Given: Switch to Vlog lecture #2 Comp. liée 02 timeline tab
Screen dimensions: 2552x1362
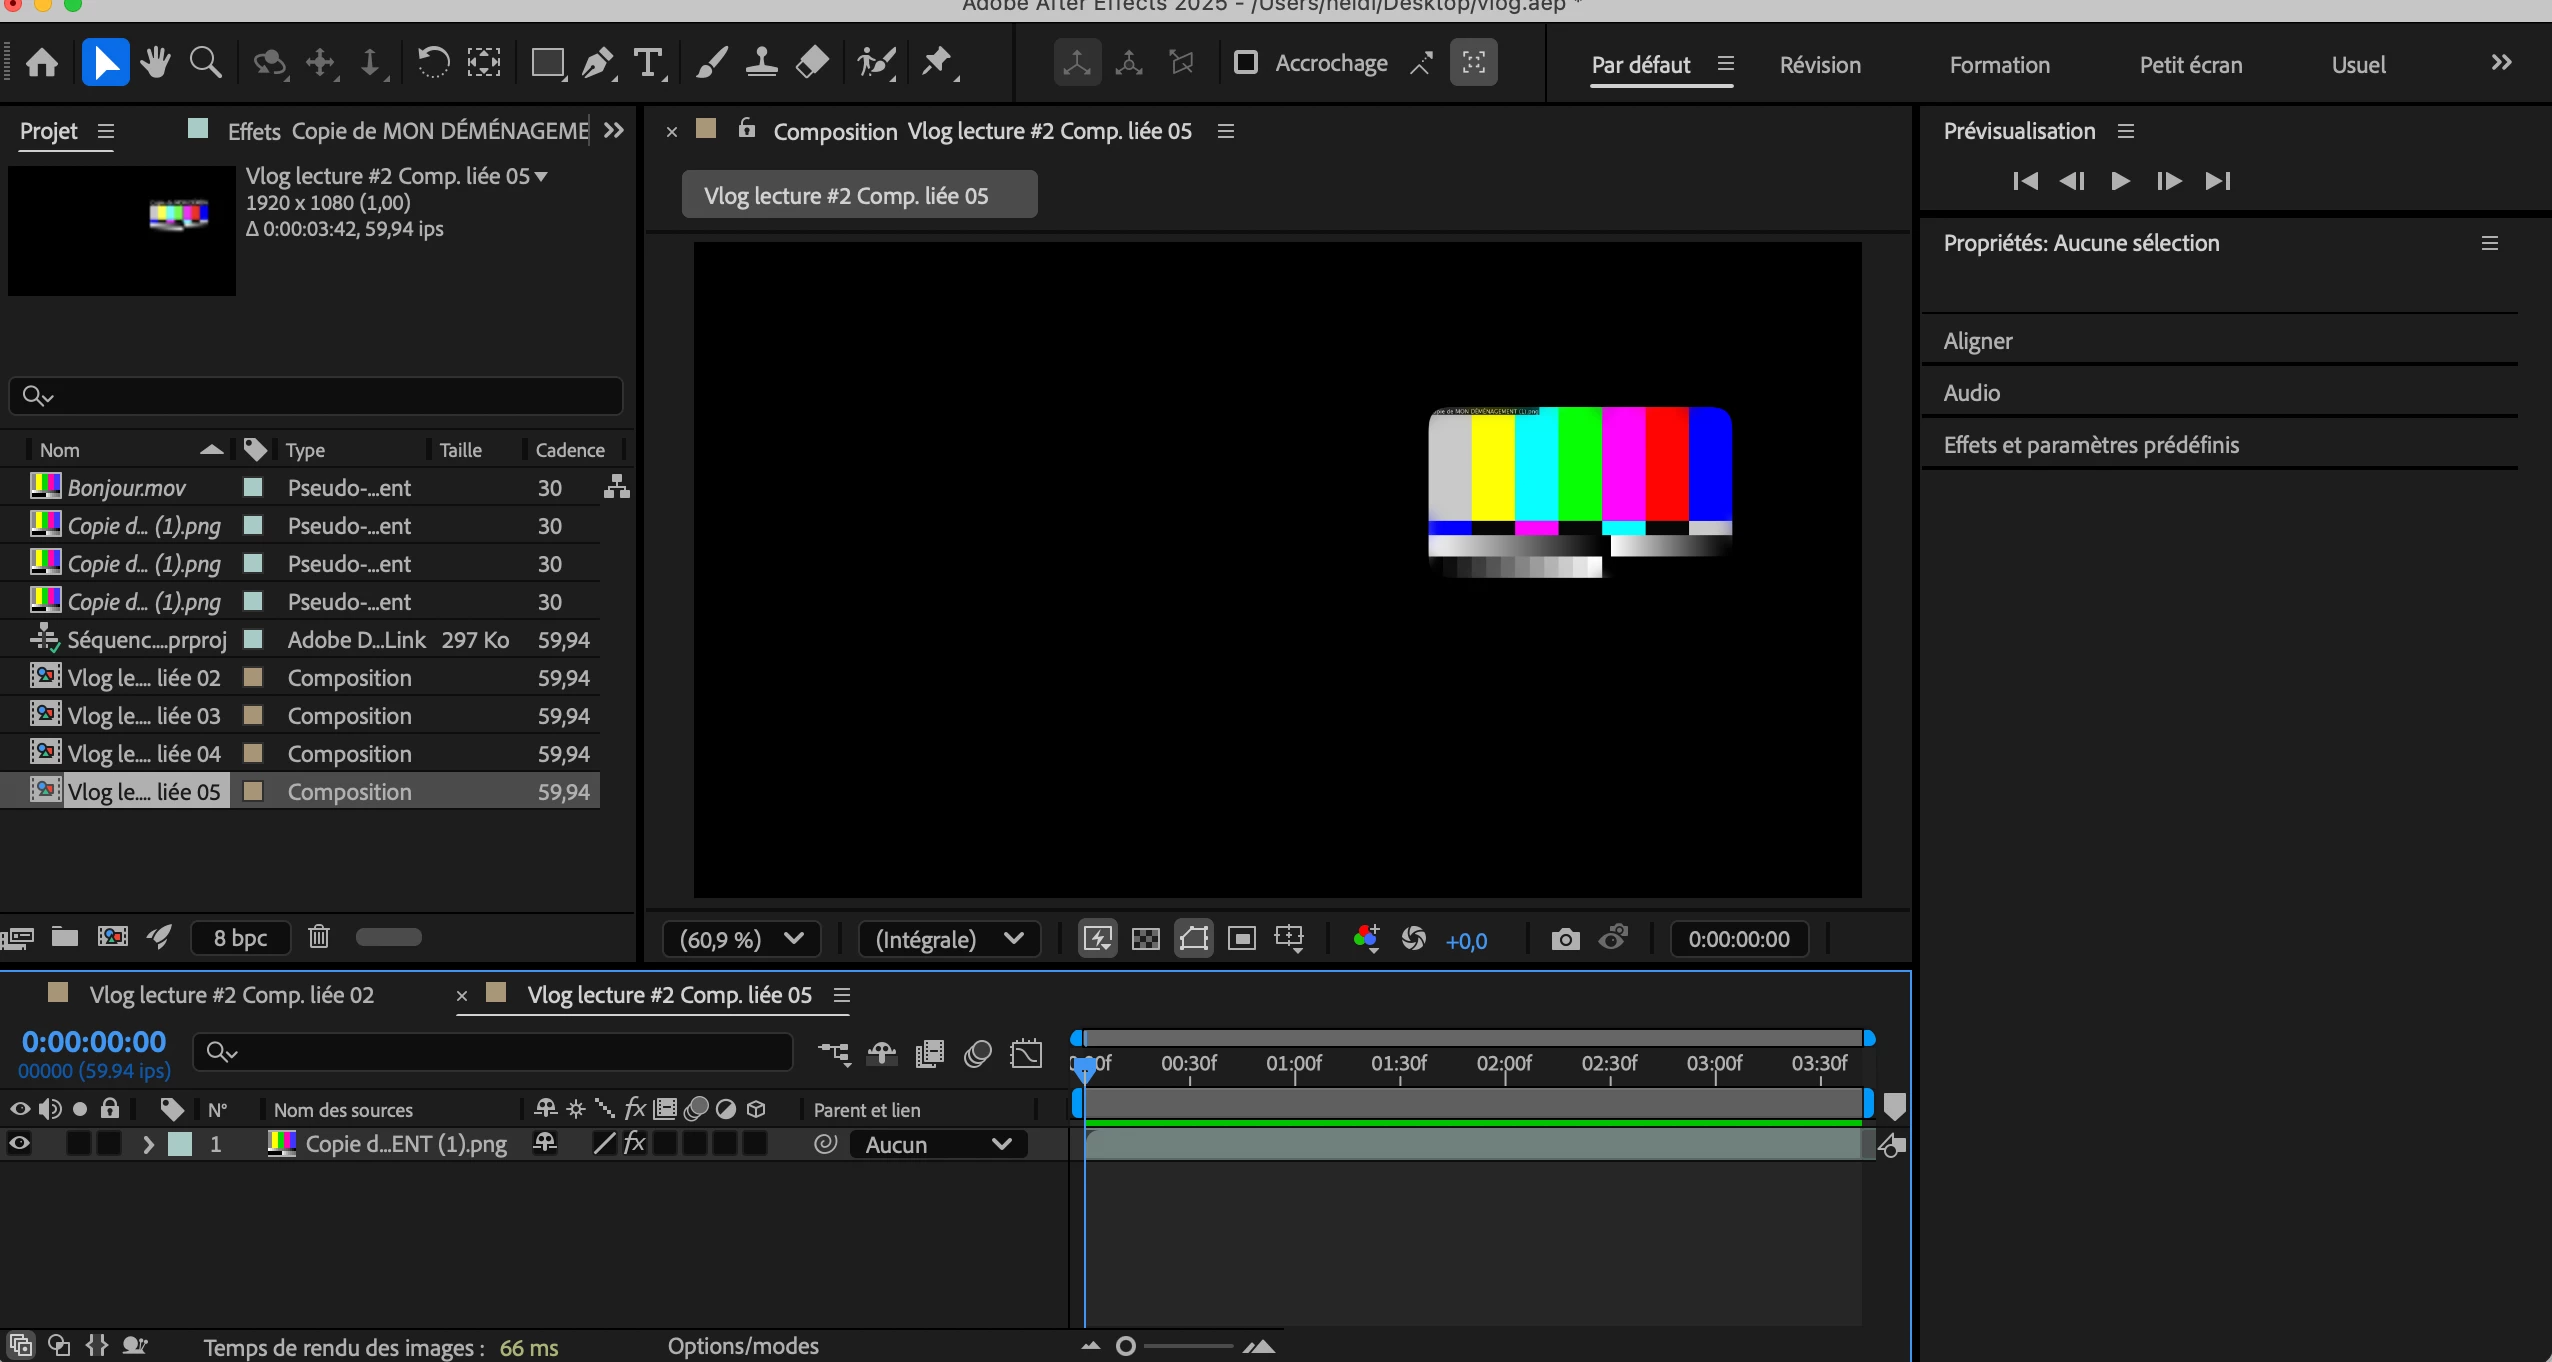Looking at the screenshot, I should click(x=231, y=995).
